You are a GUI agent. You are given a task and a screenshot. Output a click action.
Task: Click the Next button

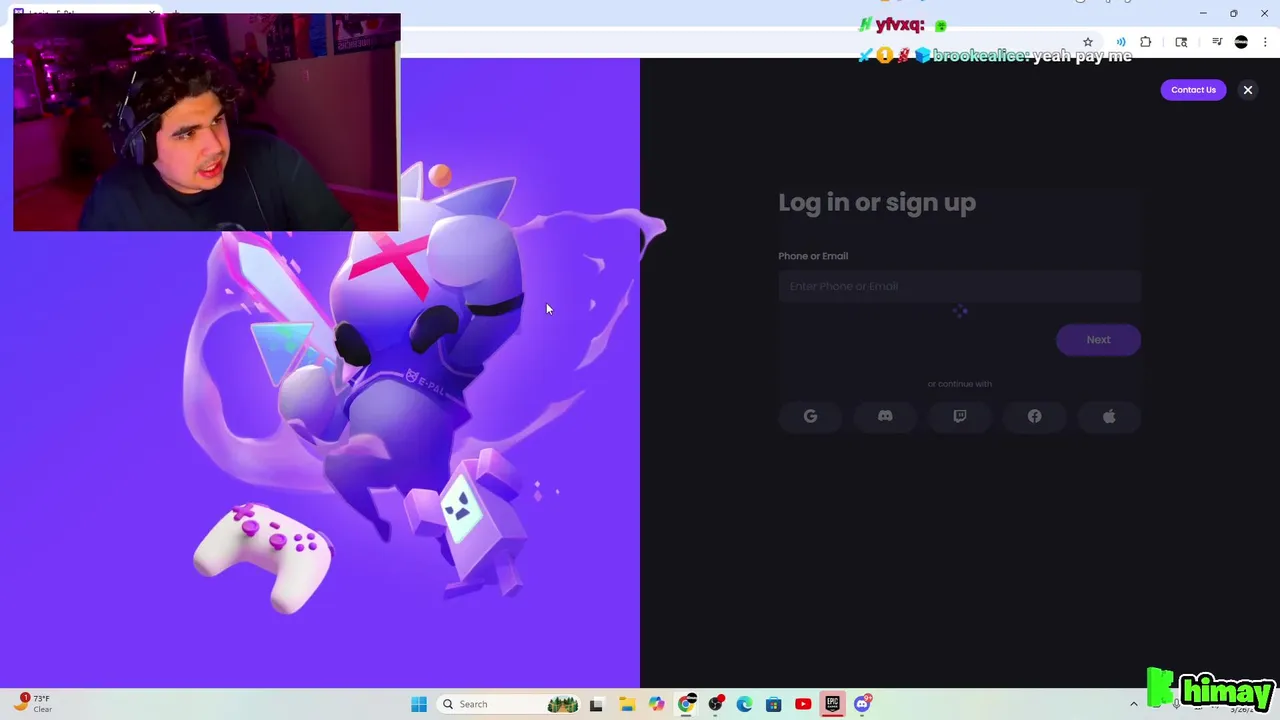point(1098,340)
